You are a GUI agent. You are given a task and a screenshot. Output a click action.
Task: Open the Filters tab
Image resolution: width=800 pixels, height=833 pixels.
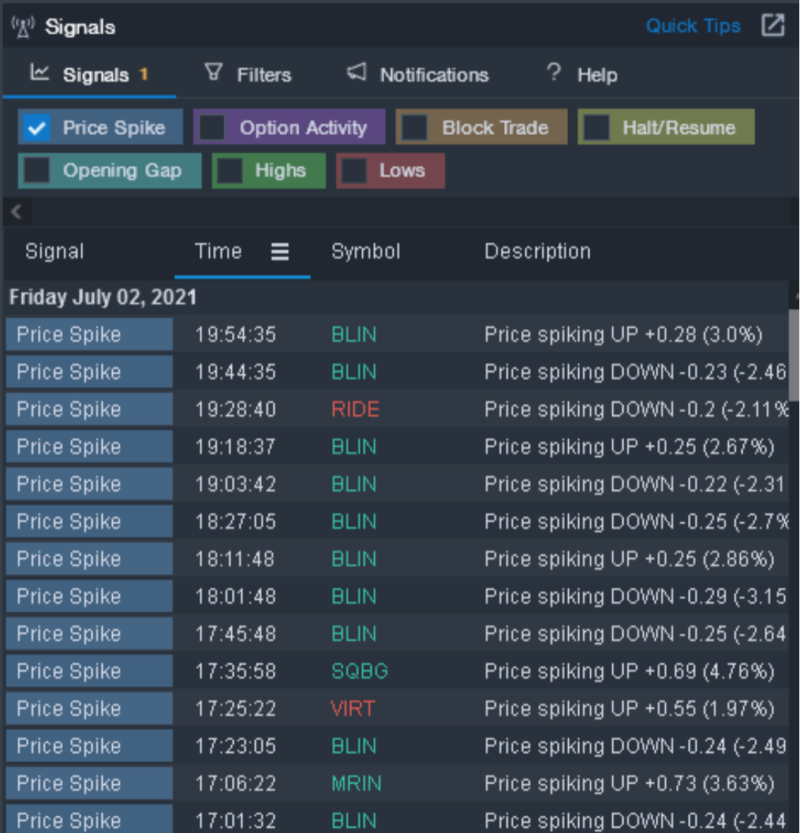[x=248, y=74]
